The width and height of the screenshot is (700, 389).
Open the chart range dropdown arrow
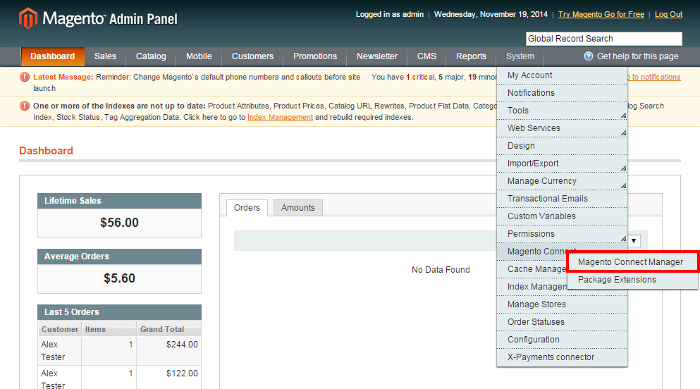click(634, 241)
